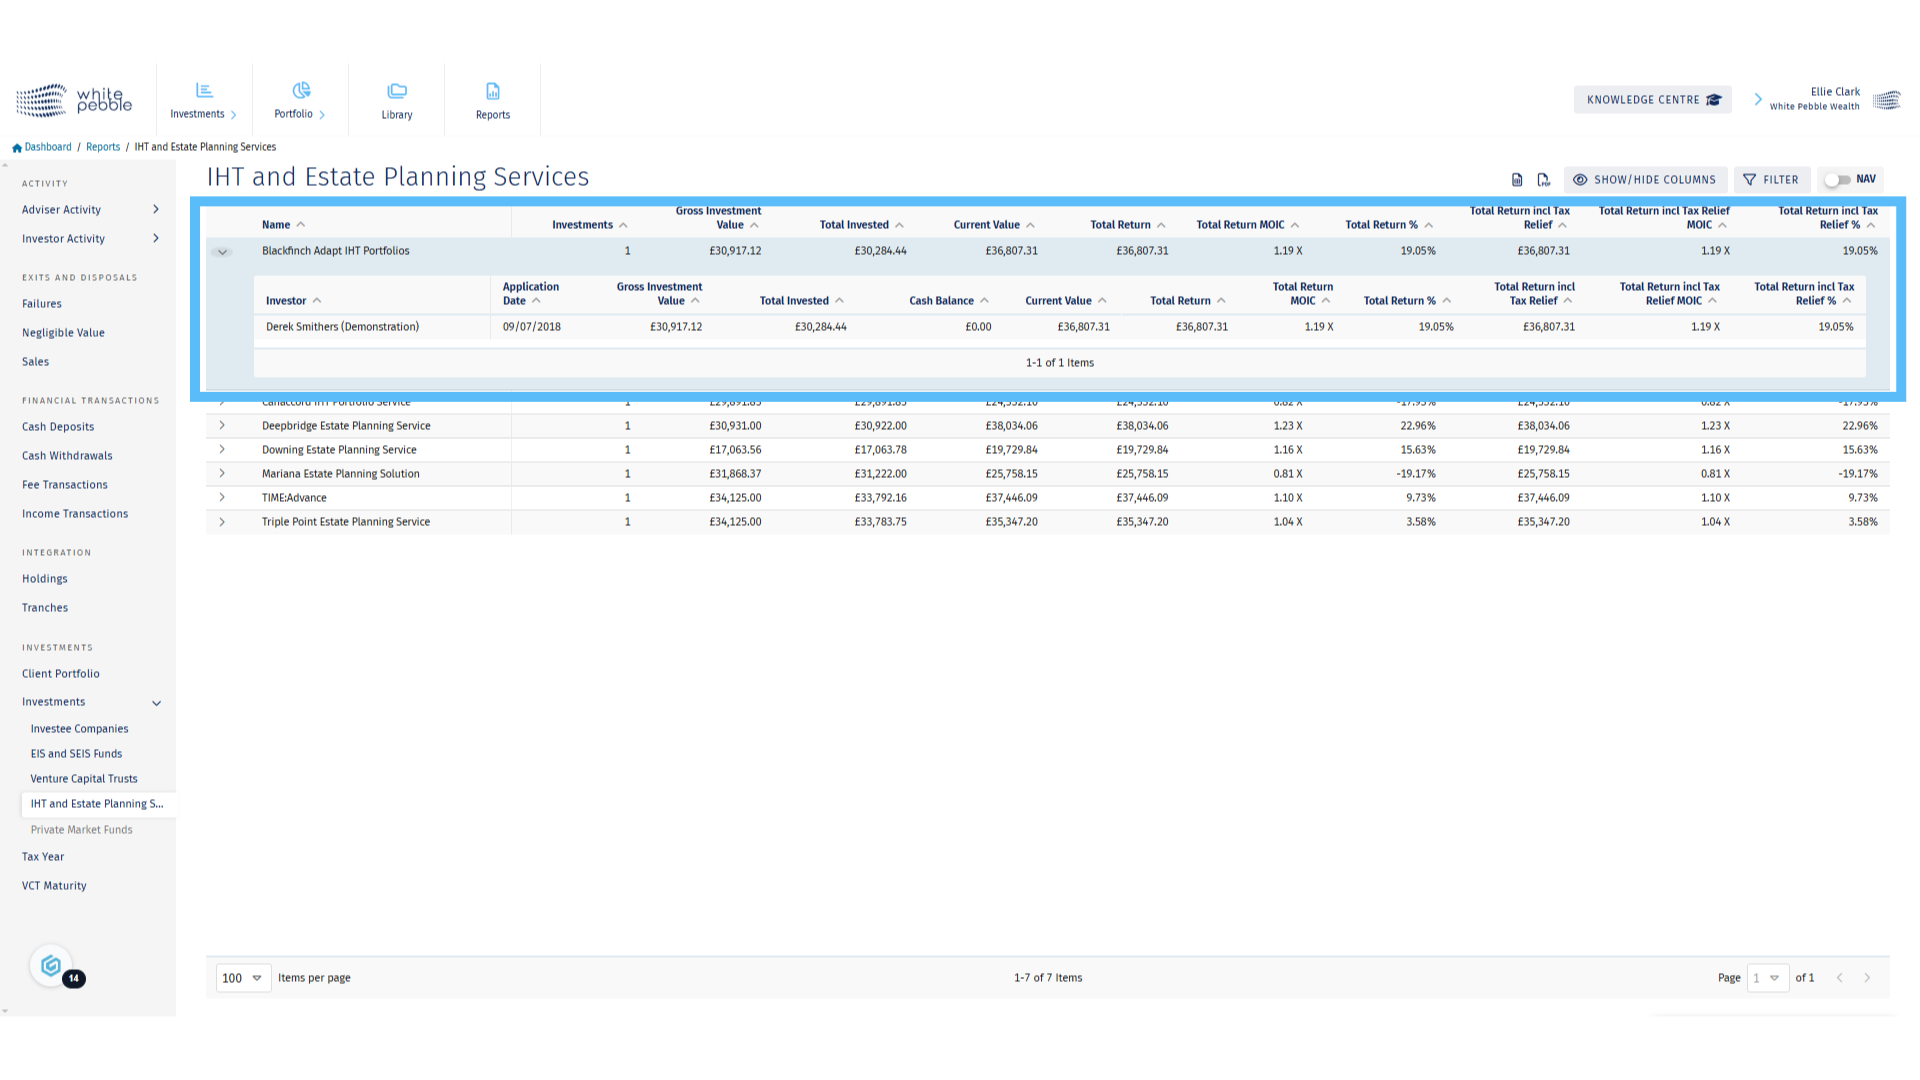Open the Reports document icon
The image size is (1920, 1080).
coord(493,91)
